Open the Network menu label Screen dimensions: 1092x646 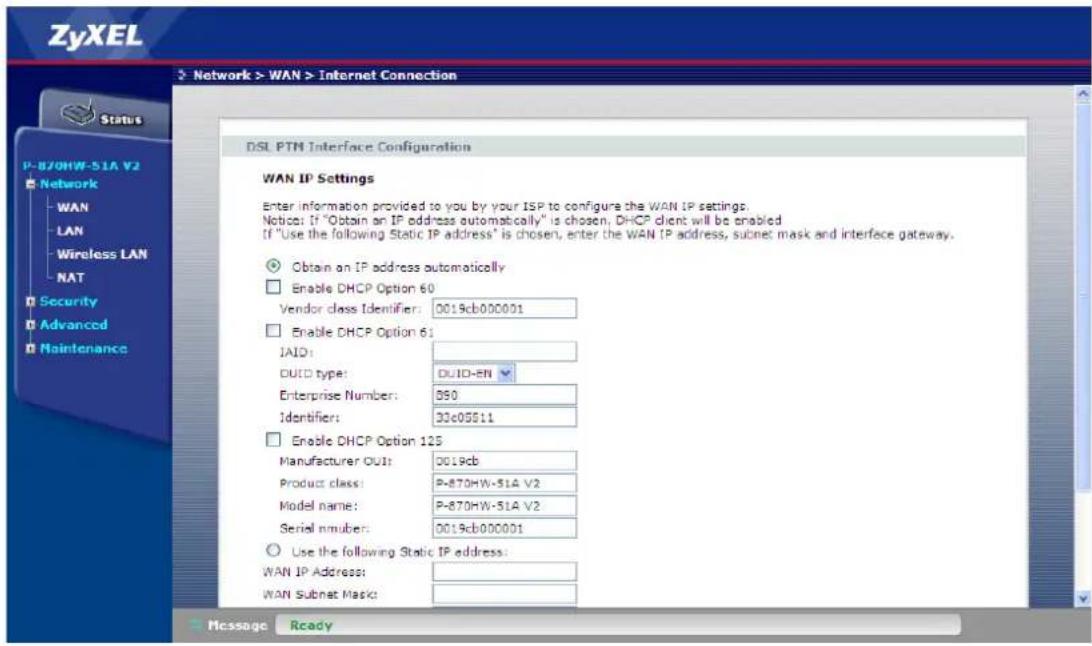point(68,184)
